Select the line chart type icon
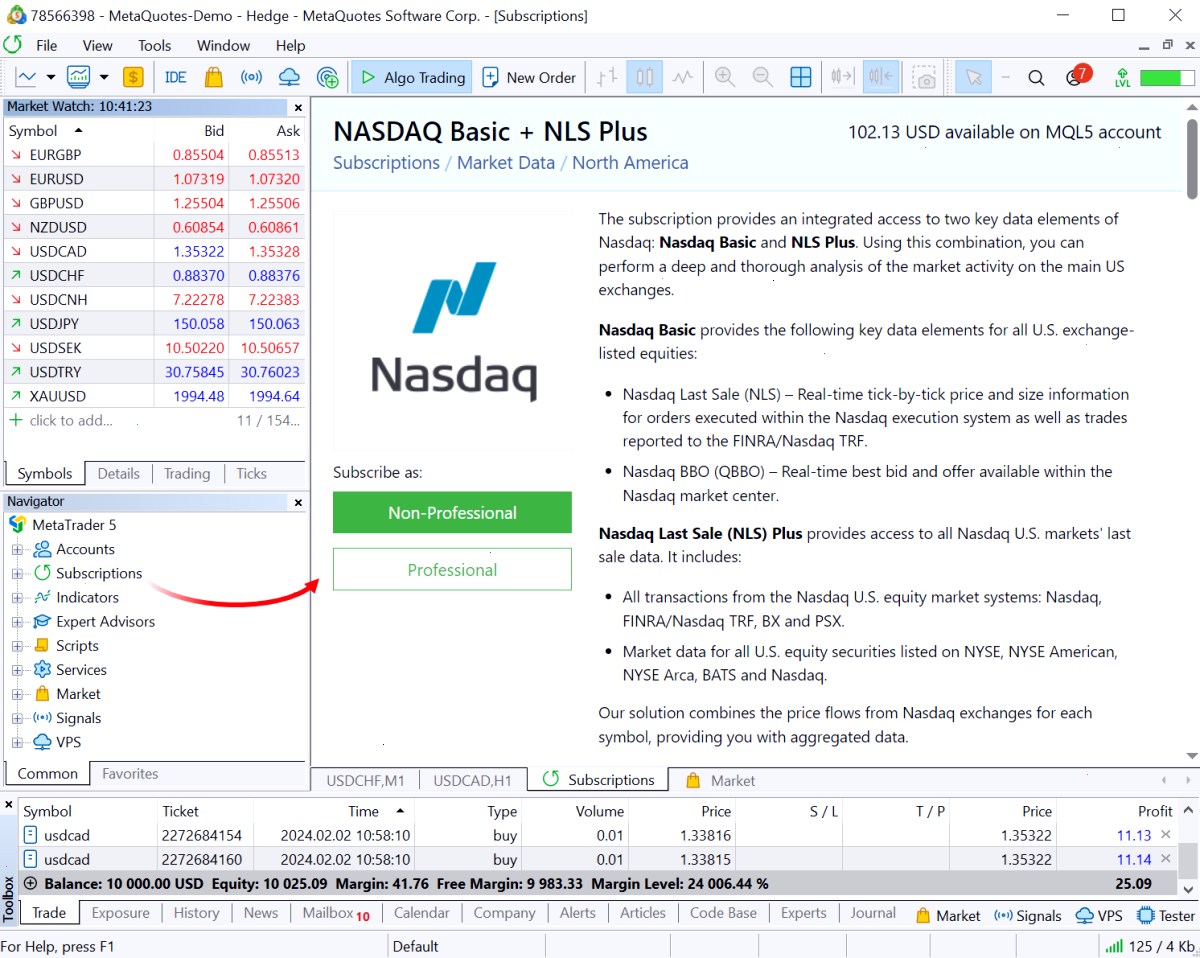 click(x=683, y=77)
